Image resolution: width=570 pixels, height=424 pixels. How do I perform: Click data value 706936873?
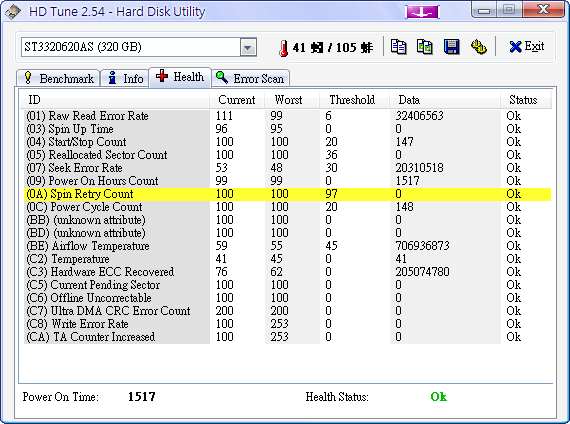tap(422, 246)
